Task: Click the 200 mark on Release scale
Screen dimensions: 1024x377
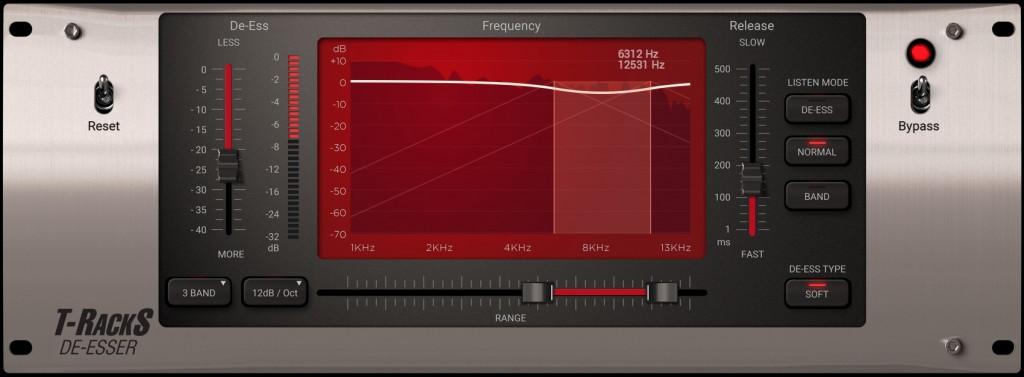Action: [722, 165]
